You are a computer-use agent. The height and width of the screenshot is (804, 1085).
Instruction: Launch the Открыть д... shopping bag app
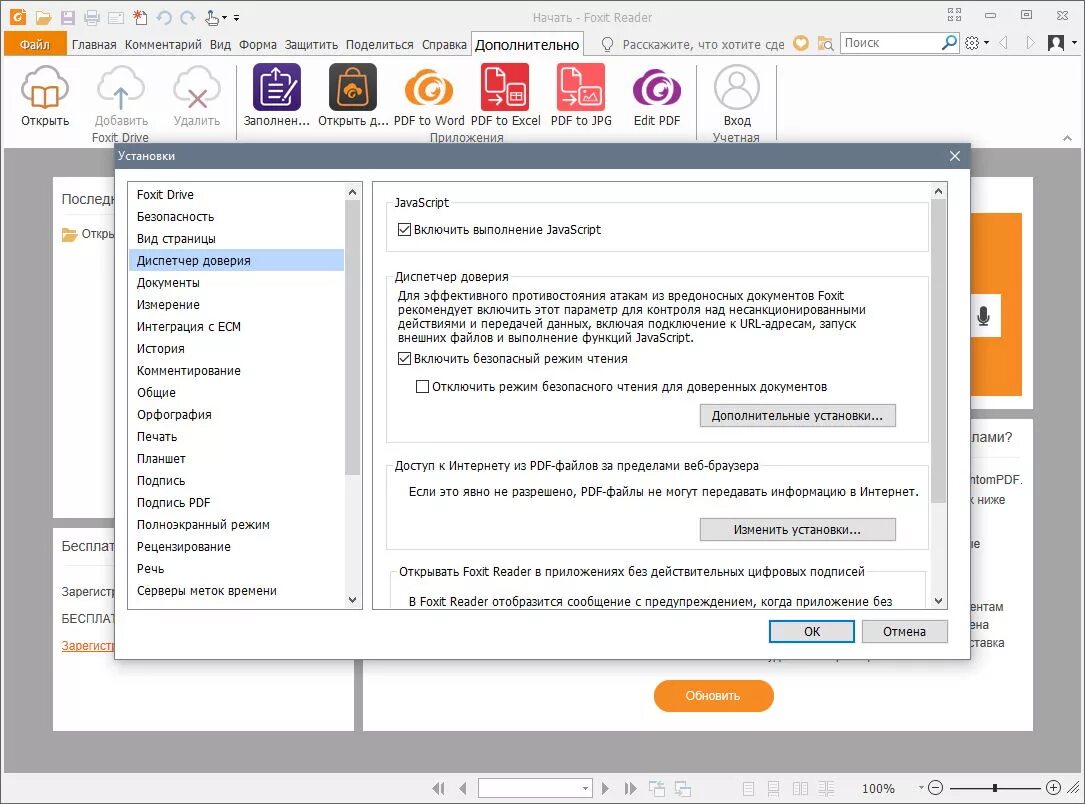click(x=353, y=87)
